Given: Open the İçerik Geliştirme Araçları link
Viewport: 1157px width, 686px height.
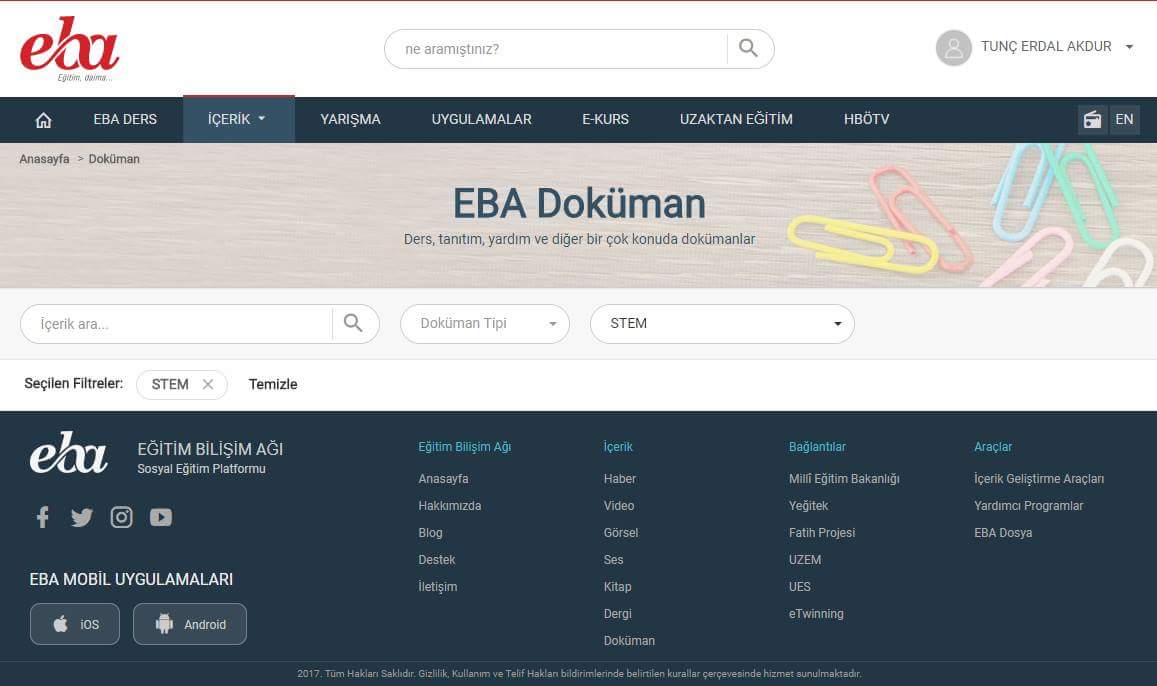Looking at the screenshot, I should point(1039,479).
